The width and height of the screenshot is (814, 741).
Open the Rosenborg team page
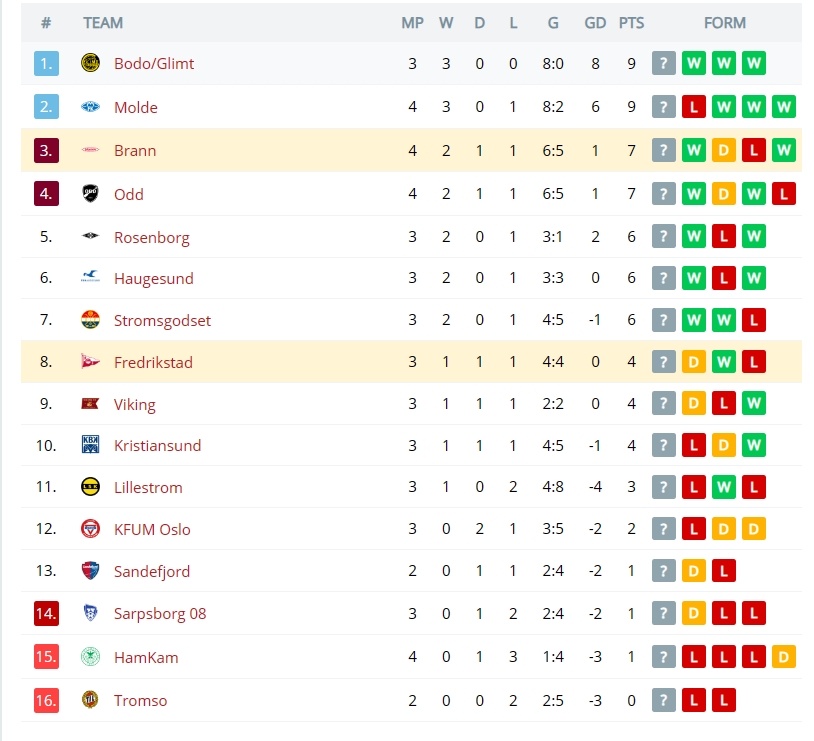[x=152, y=237]
